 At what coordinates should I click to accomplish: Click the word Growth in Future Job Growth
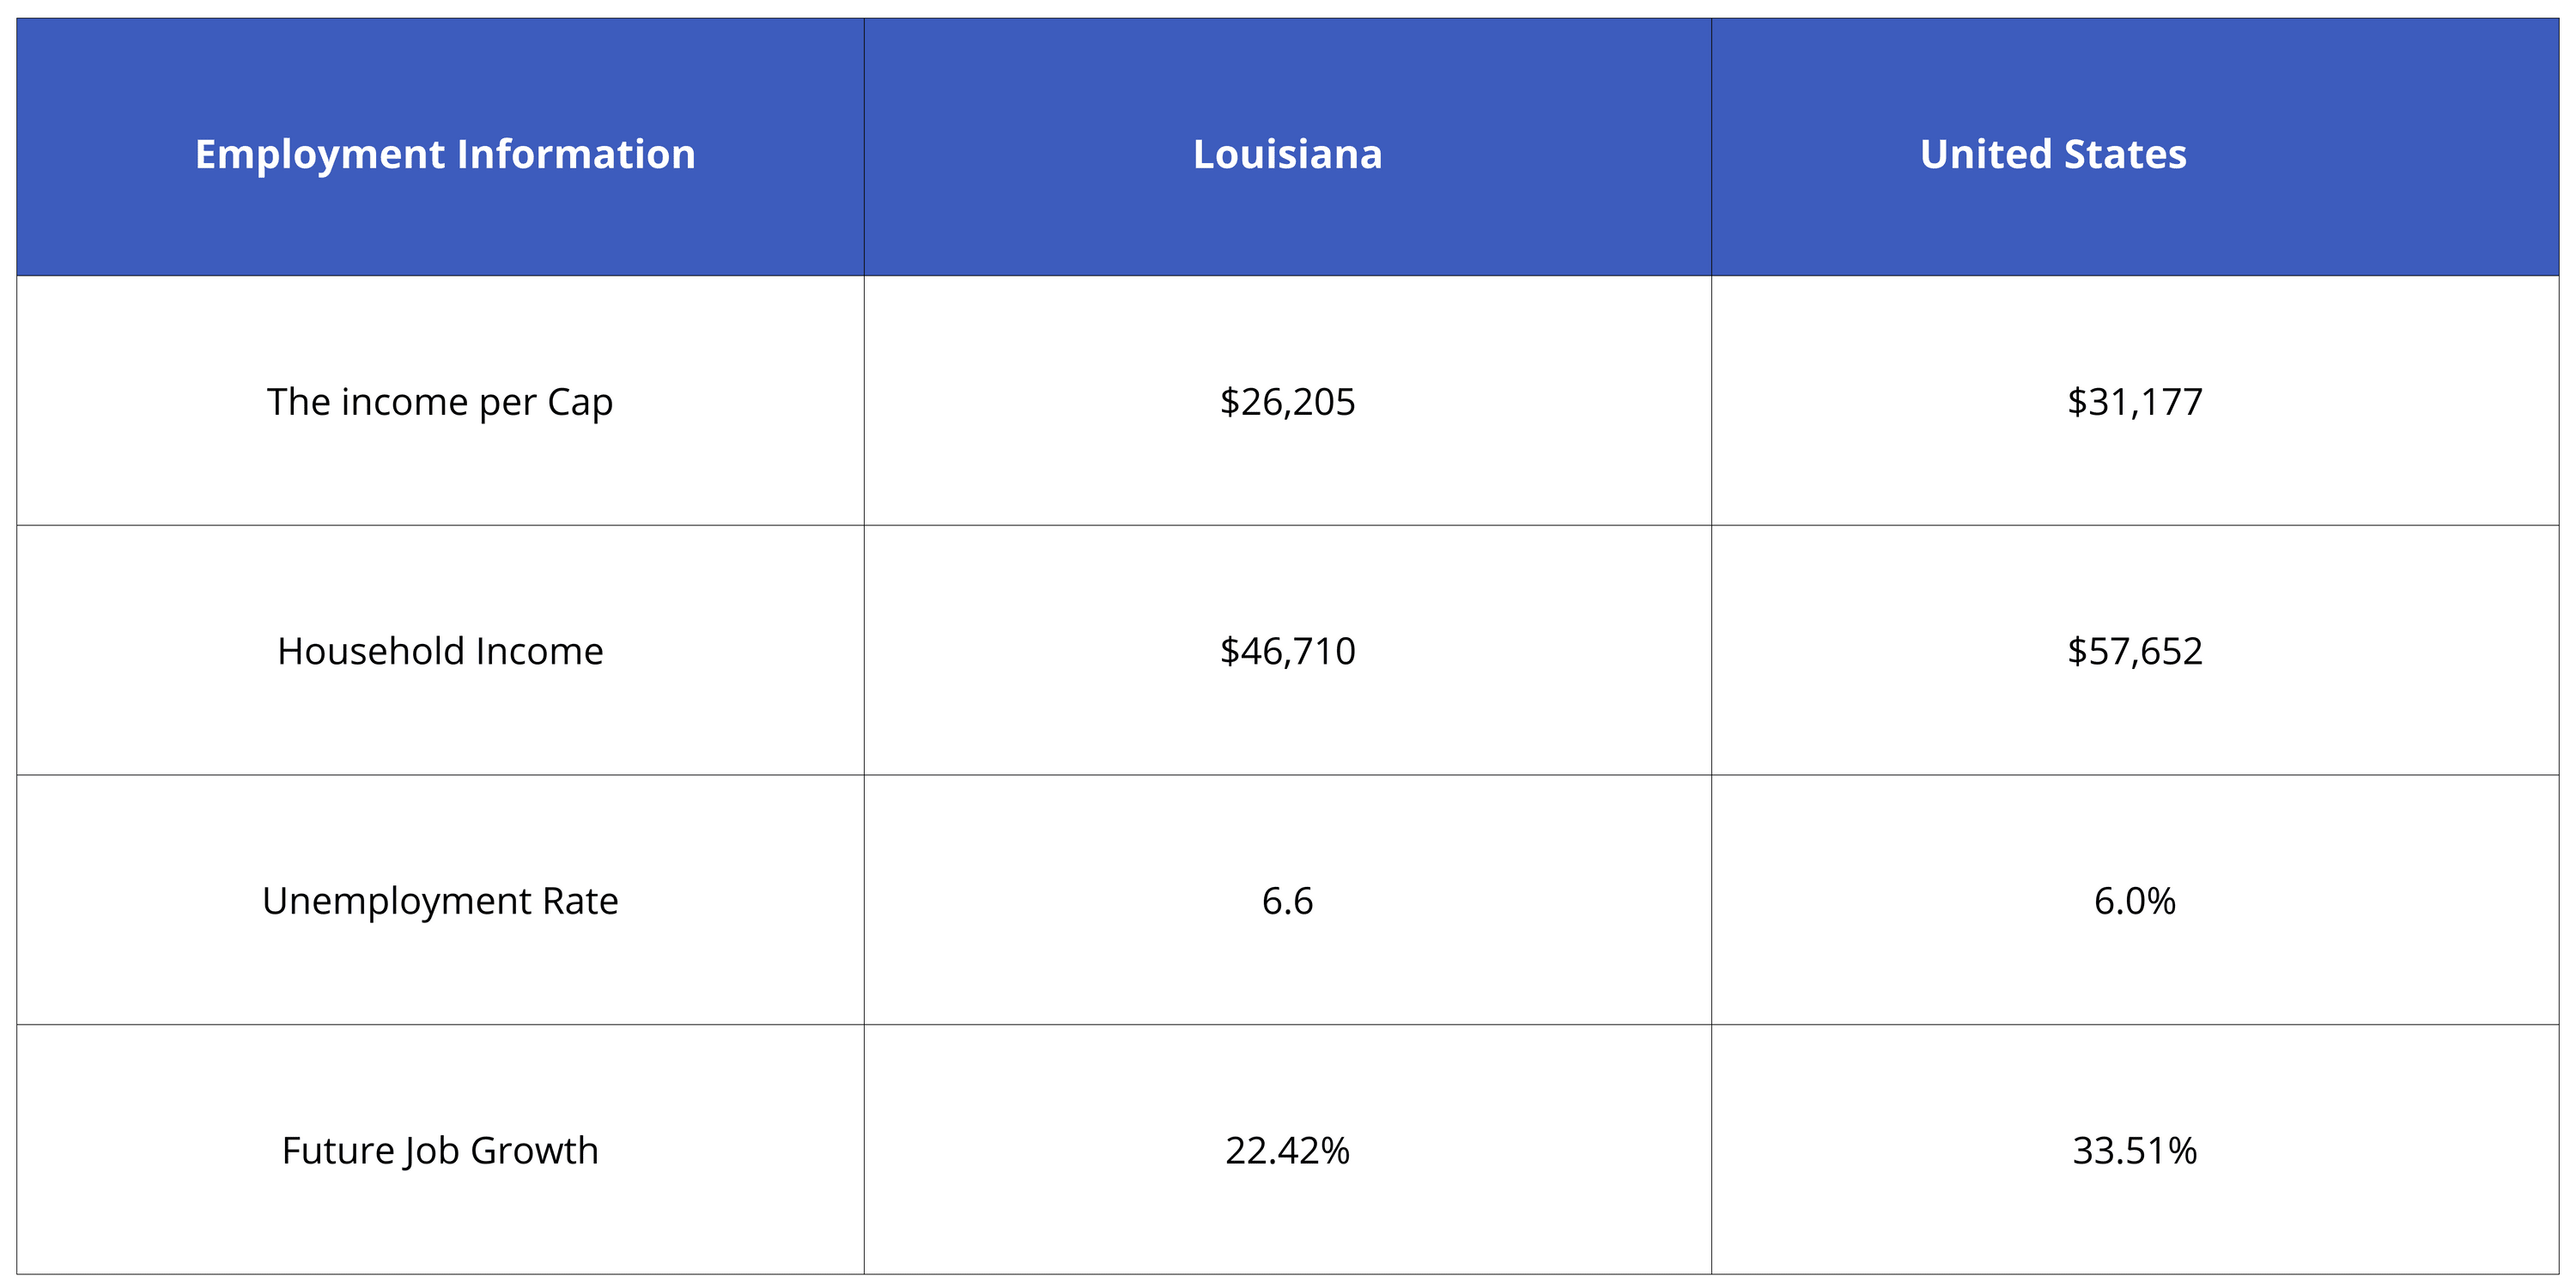(534, 1150)
